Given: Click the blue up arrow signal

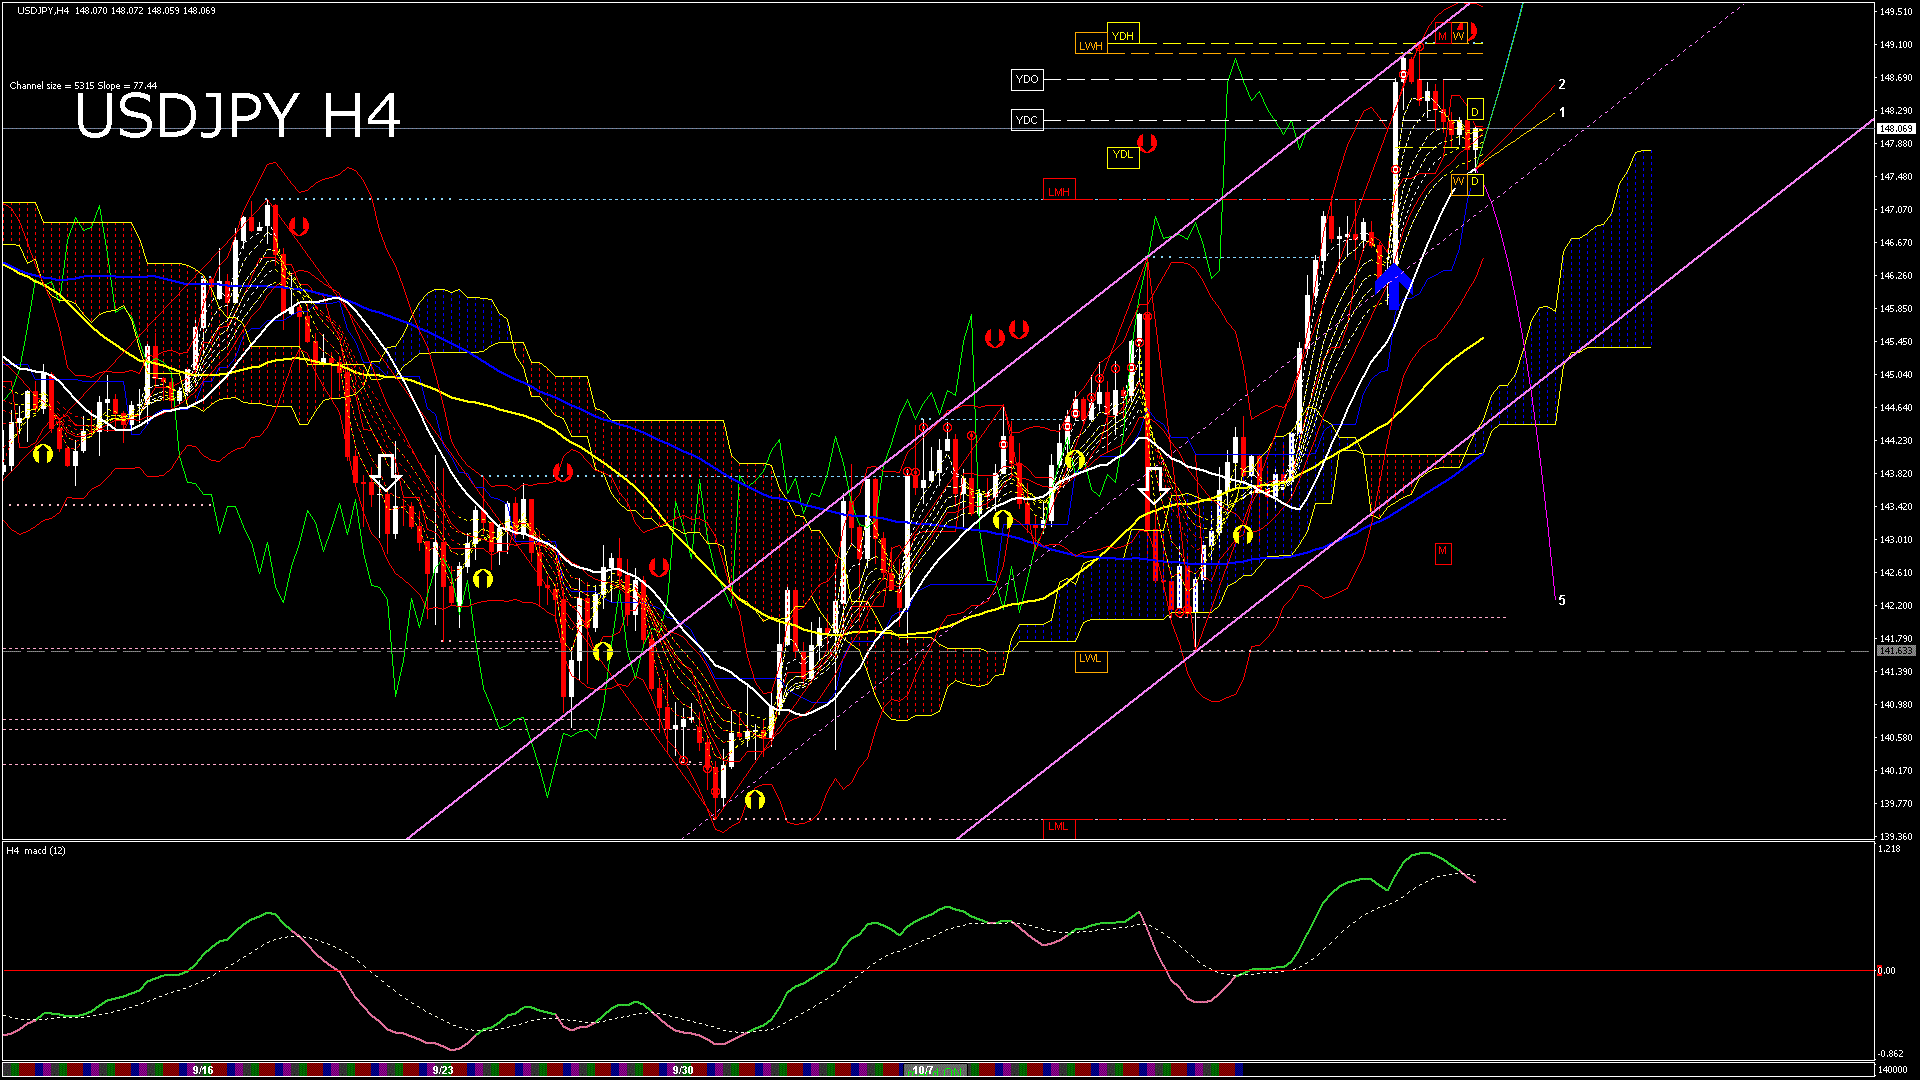Looking at the screenshot, I should tap(1394, 285).
